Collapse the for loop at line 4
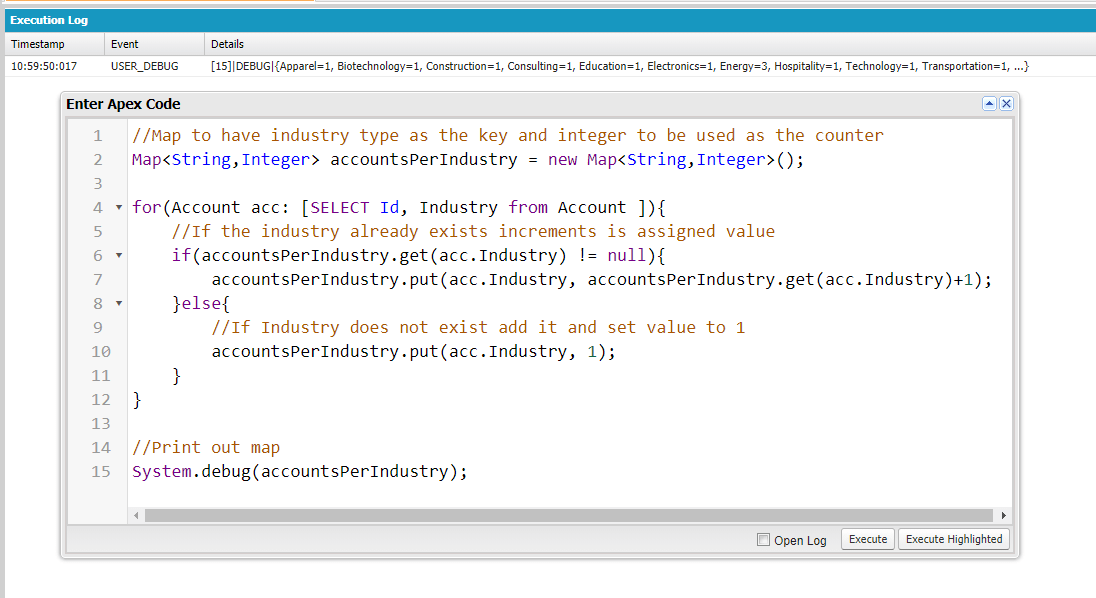The width and height of the screenshot is (1096, 598). pos(117,207)
